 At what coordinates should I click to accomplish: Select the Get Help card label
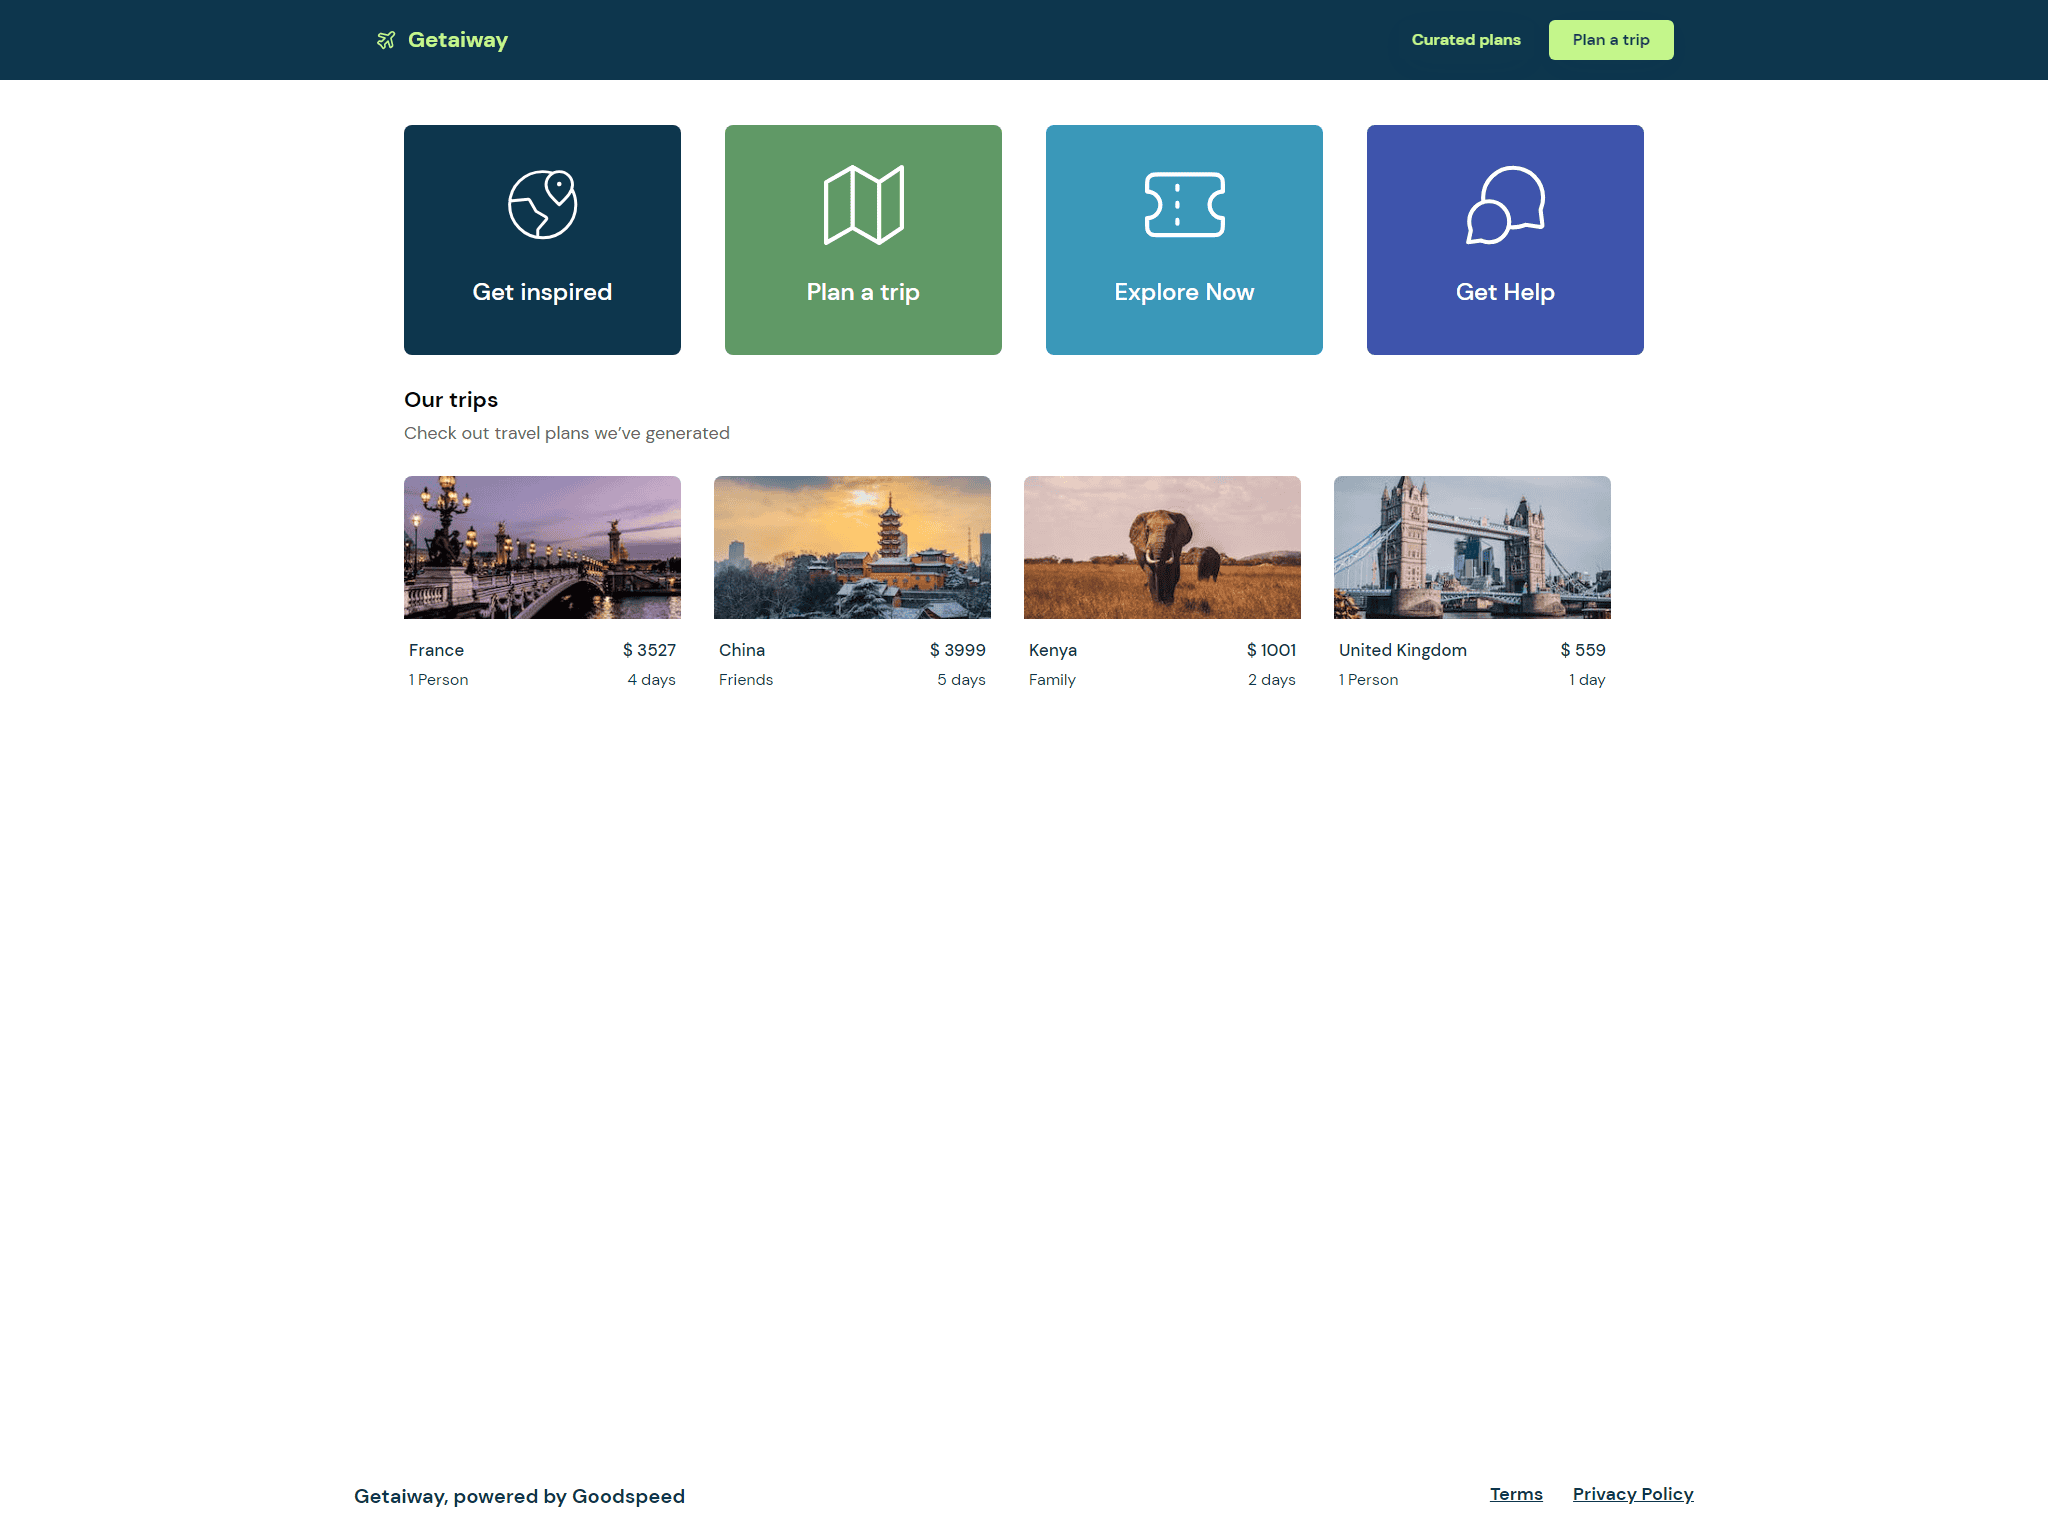pyautogui.click(x=1505, y=292)
